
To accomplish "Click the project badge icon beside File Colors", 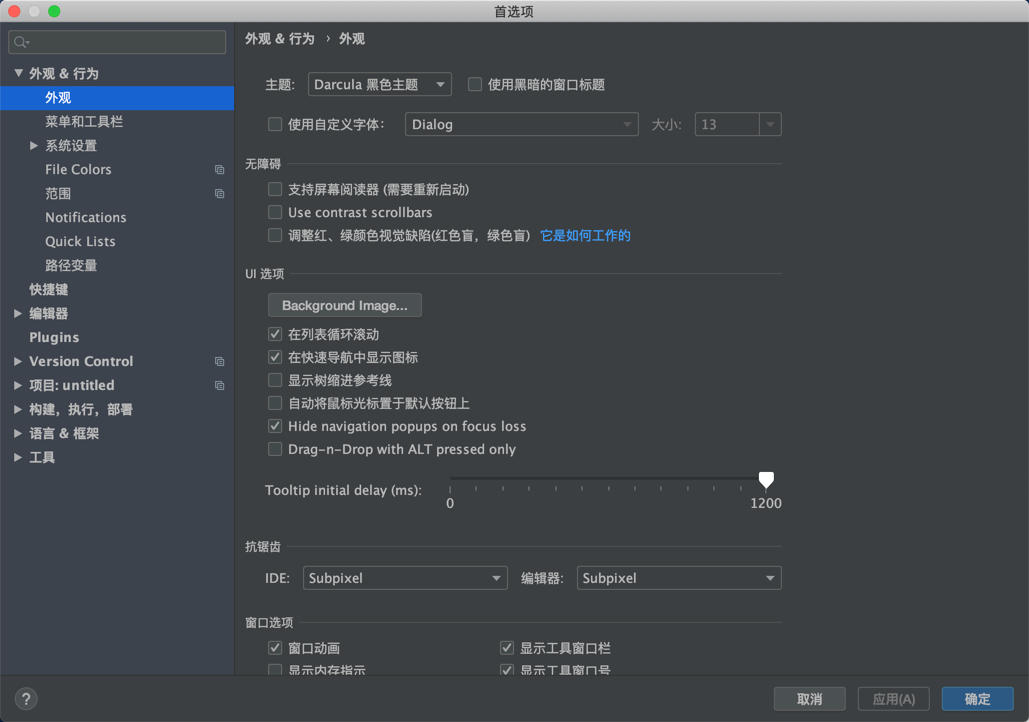I will coord(219,169).
